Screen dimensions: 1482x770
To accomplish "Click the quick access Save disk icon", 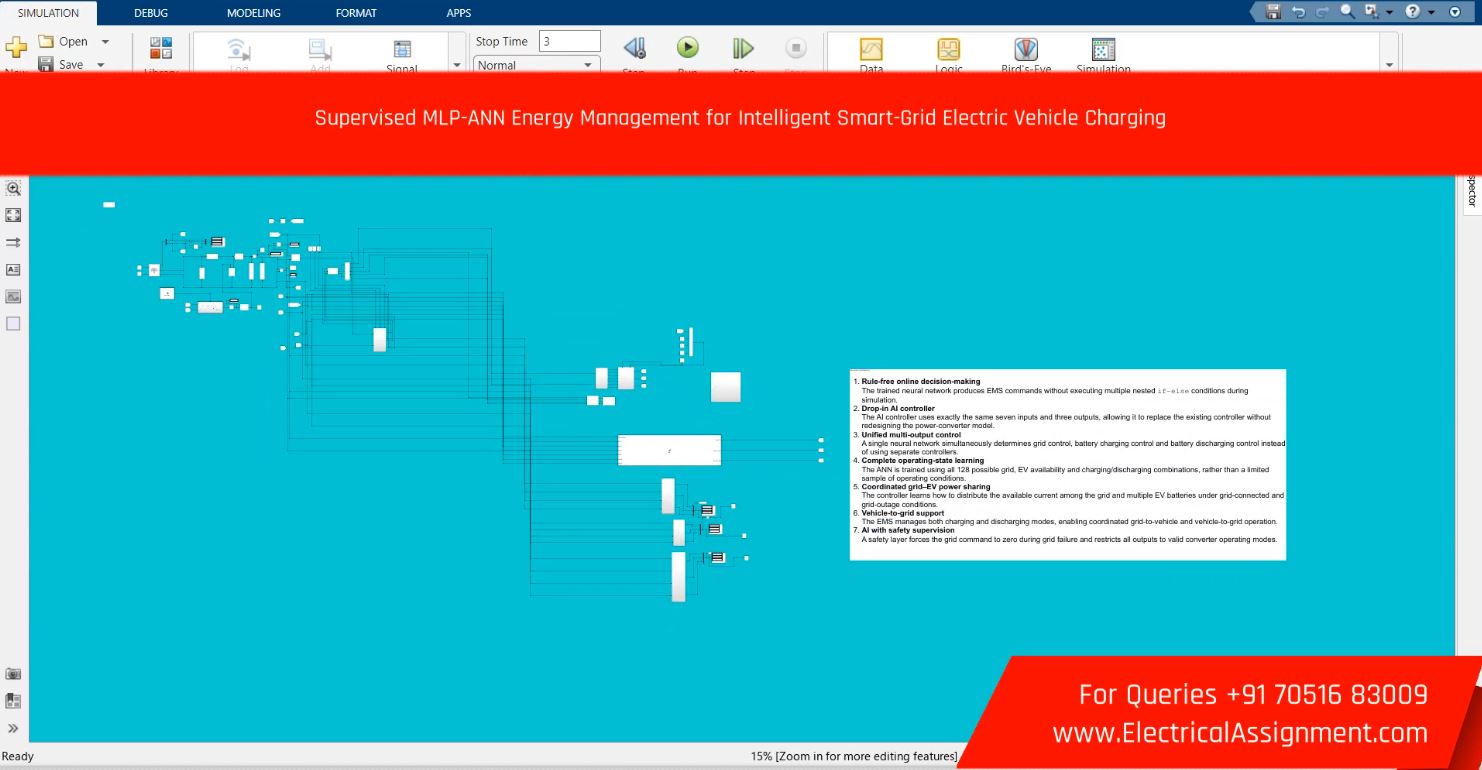I will [x=1273, y=12].
